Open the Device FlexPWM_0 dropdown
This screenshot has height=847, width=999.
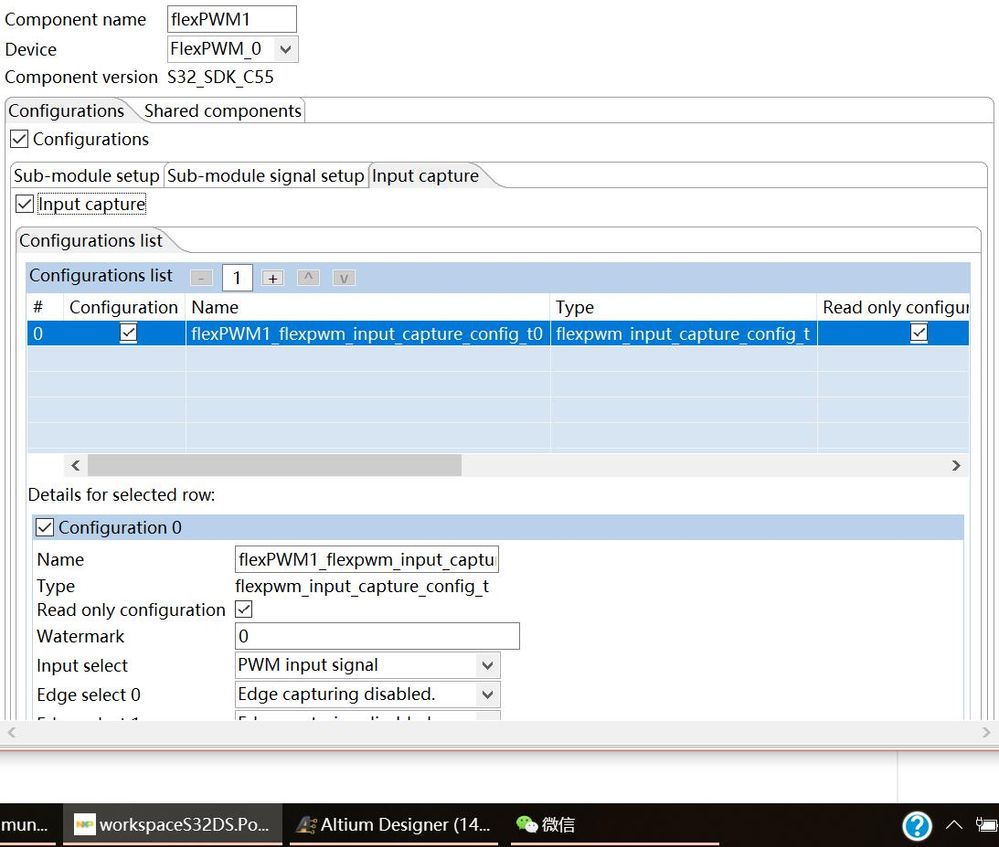(x=285, y=49)
